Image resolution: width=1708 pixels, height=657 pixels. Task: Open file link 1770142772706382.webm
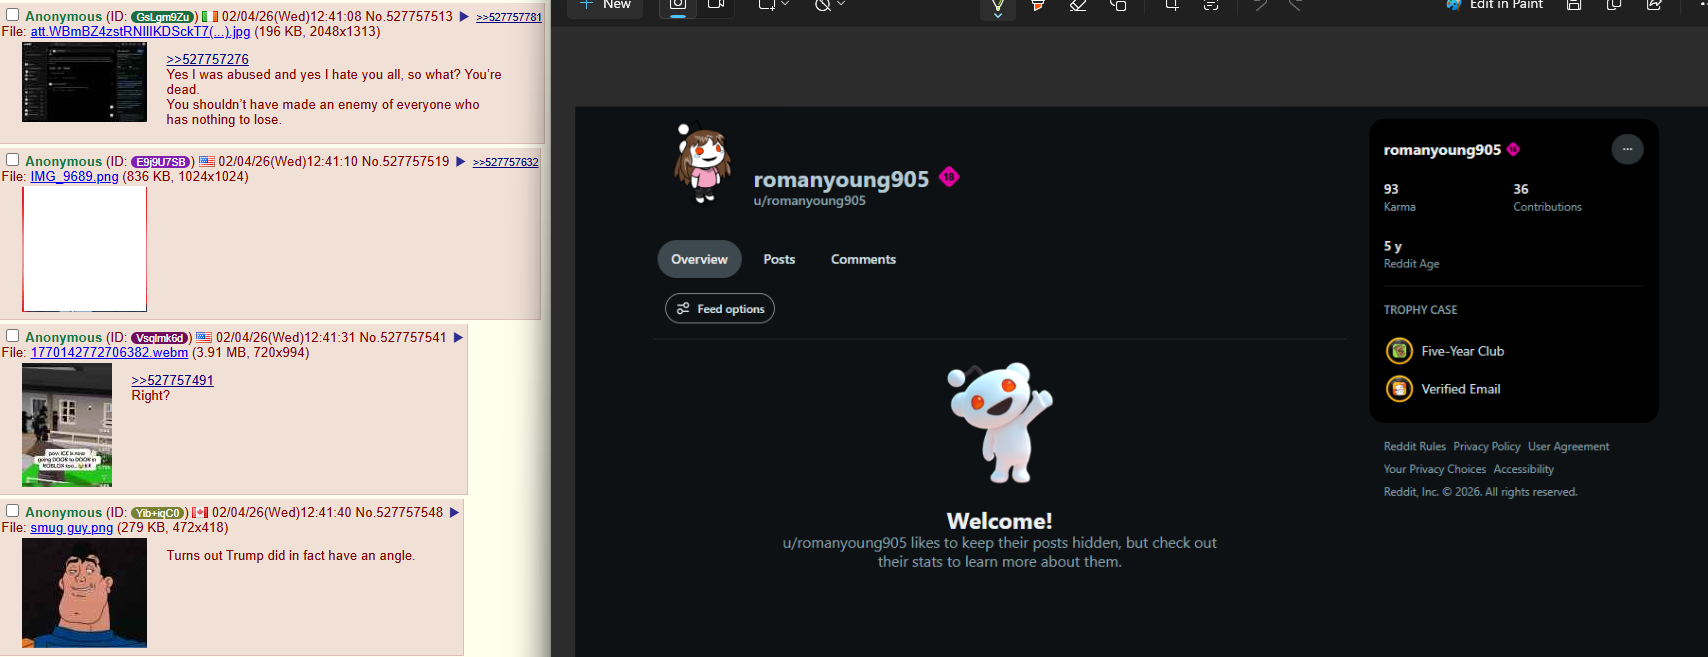click(109, 353)
